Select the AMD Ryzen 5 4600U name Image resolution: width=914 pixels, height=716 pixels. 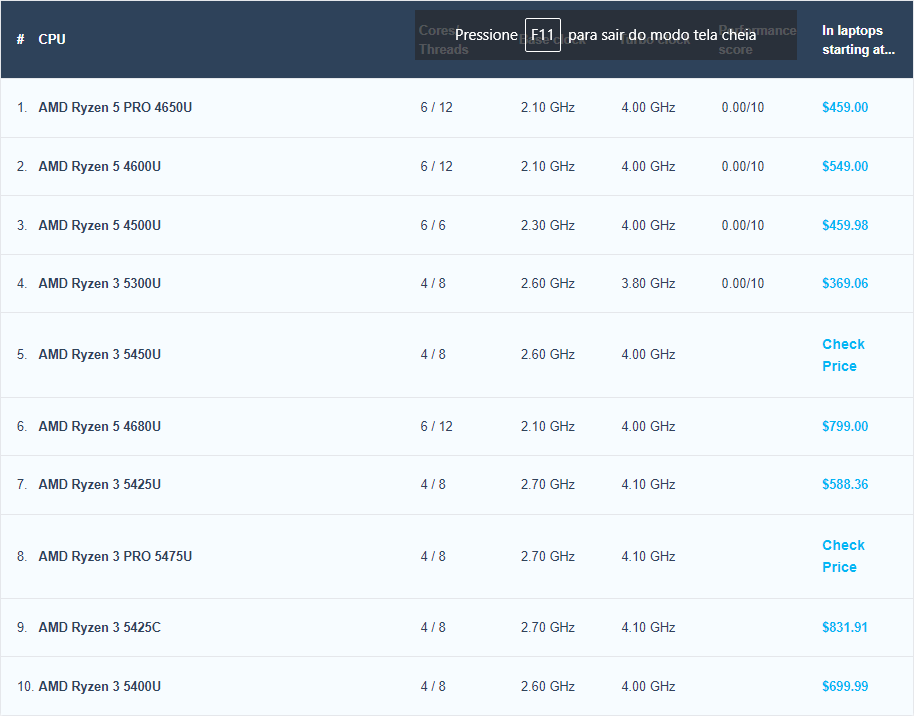coord(100,166)
